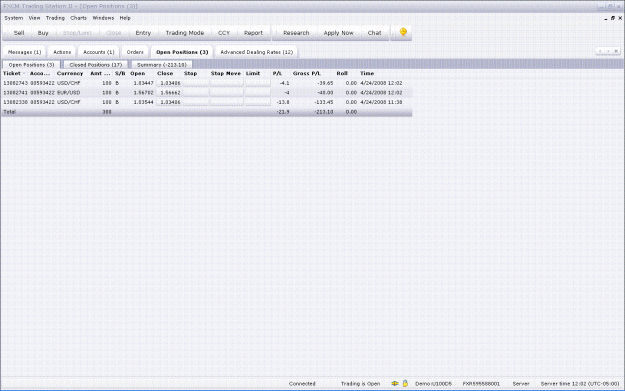Open the Trading Mode toolbar option
Screen dimensions: 625x391
click(x=185, y=33)
